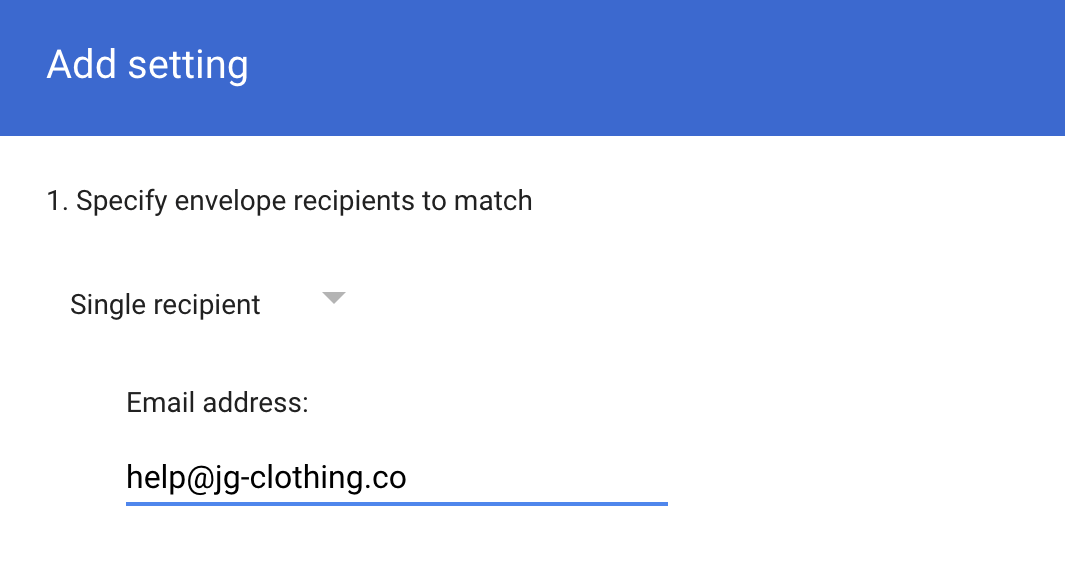Click the help@jg-clothing.co text

pyautogui.click(x=266, y=477)
